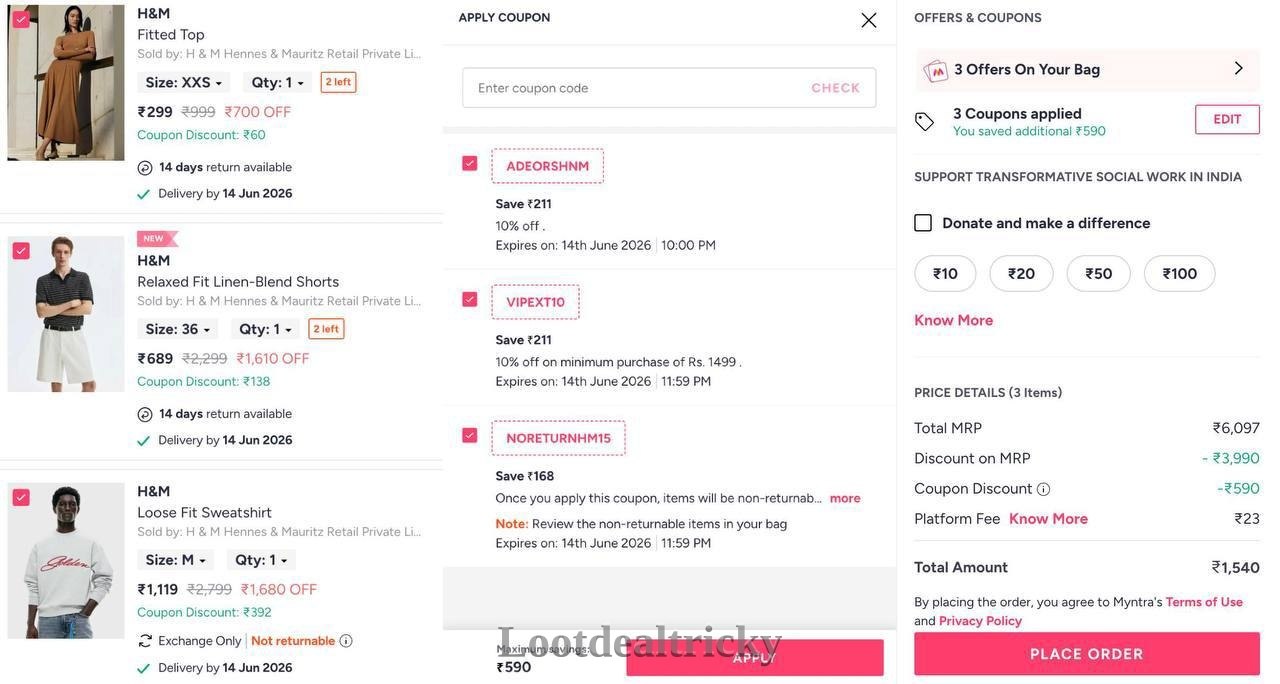Deselect the VIPEXT10 coupon checkbox
The width and height of the screenshot is (1280, 684).
(x=470, y=299)
